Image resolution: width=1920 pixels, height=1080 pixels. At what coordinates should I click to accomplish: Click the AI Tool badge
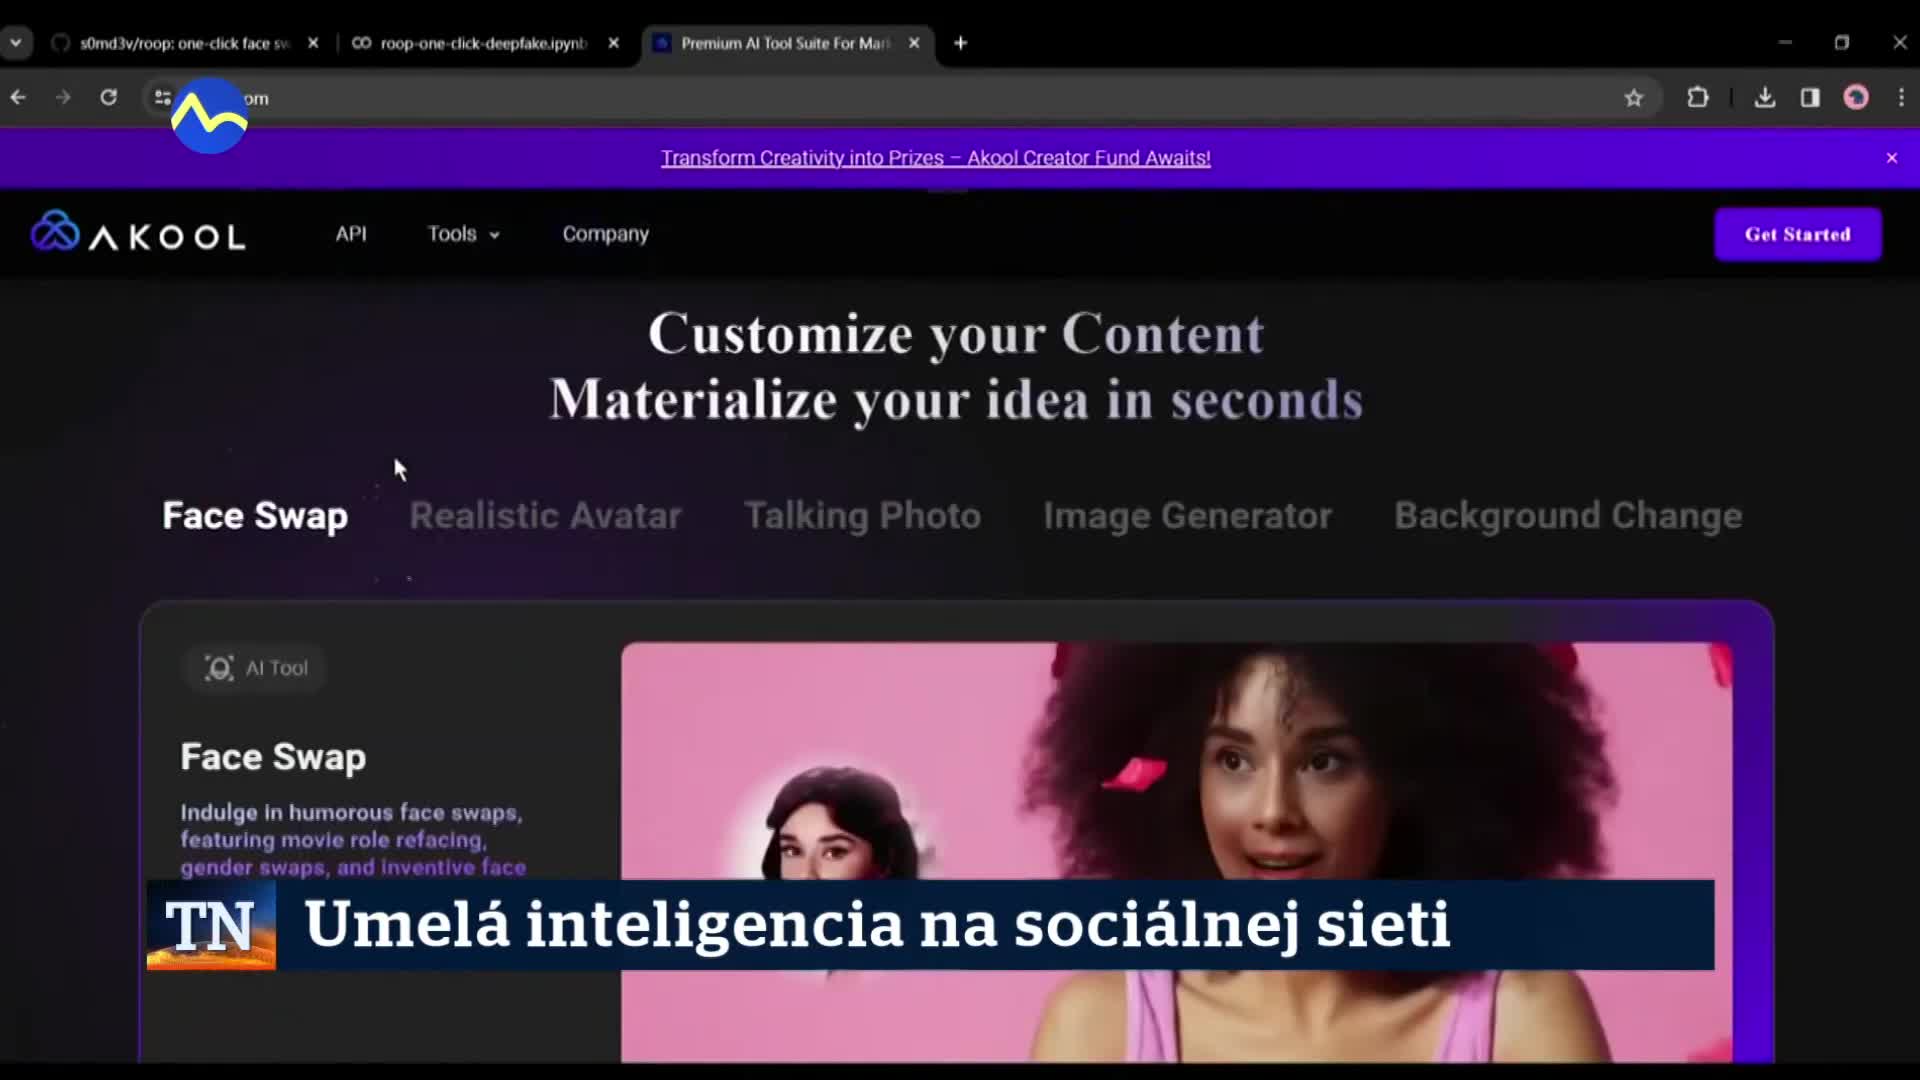(x=257, y=668)
